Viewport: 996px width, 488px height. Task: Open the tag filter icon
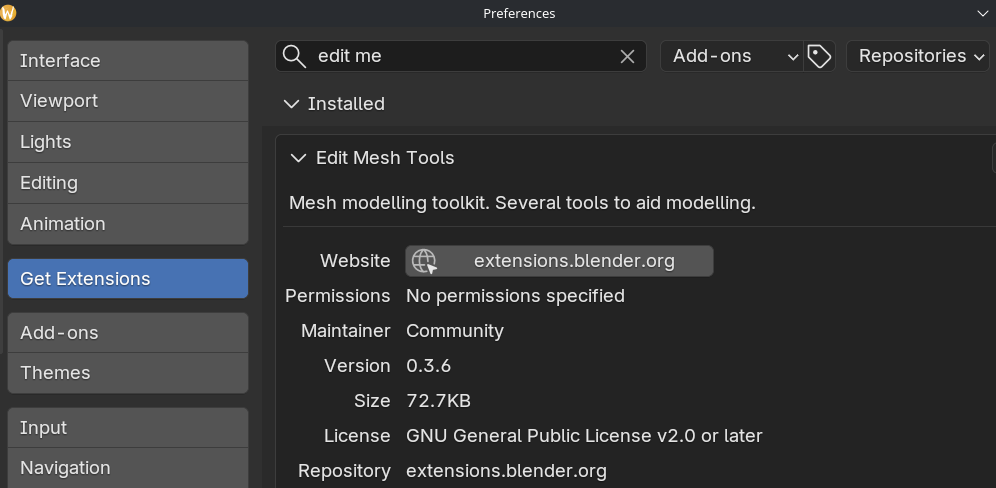[819, 56]
